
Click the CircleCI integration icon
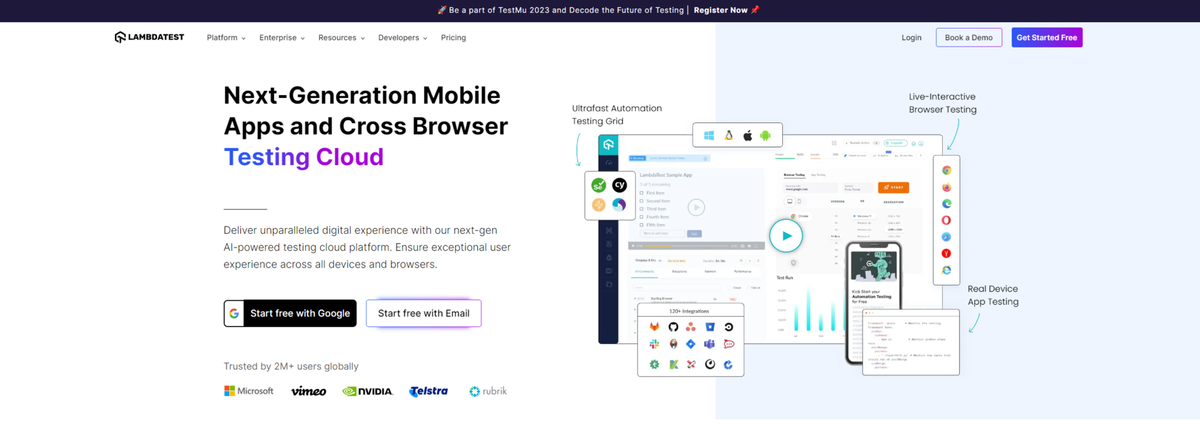pos(728,328)
